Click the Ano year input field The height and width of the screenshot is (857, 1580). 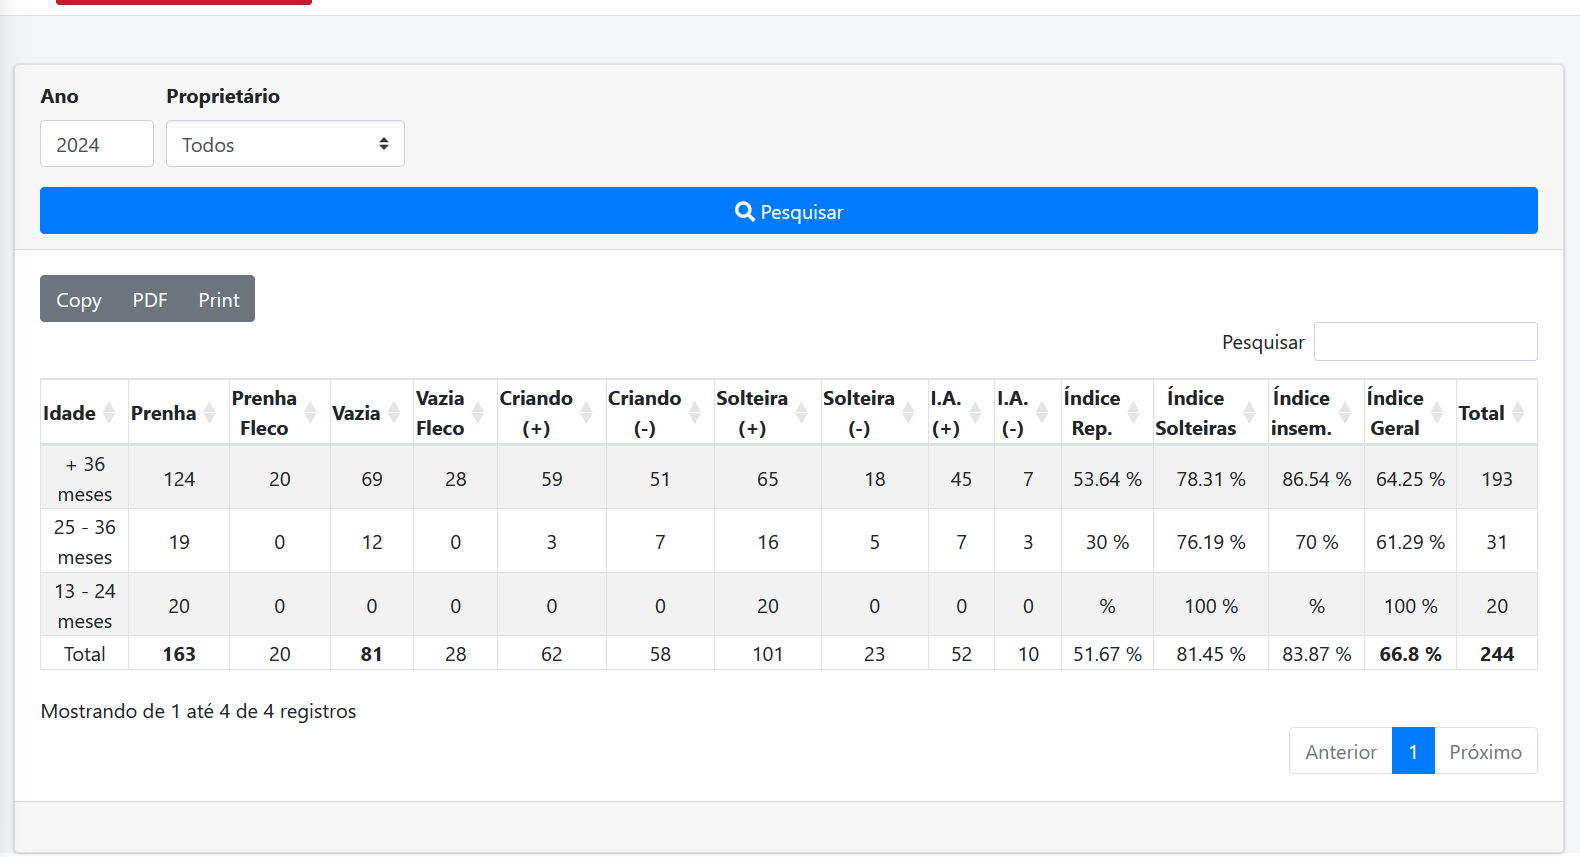pyautogui.click(x=96, y=144)
